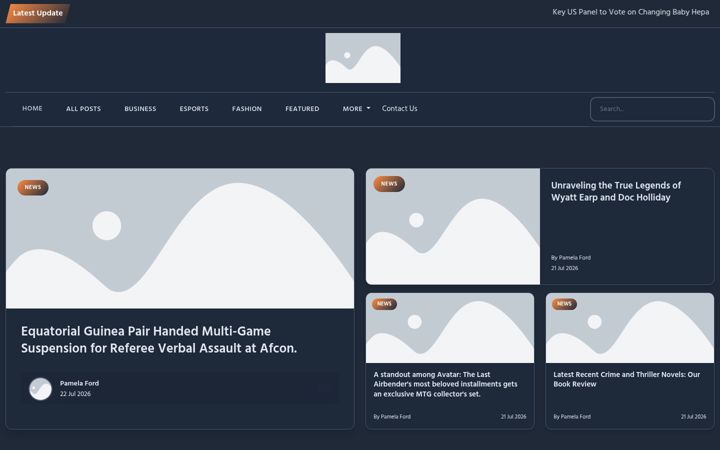Expand the MORE dropdown menu
This screenshot has width=720, height=450.
(x=356, y=109)
